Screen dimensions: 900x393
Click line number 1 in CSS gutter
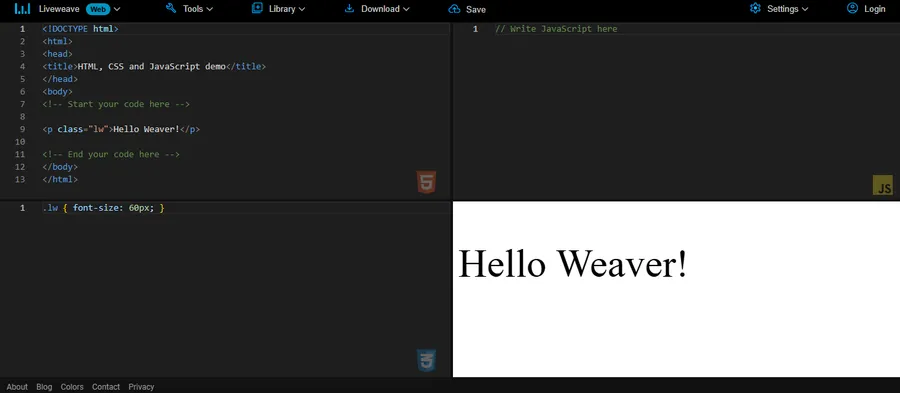coord(22,208)
